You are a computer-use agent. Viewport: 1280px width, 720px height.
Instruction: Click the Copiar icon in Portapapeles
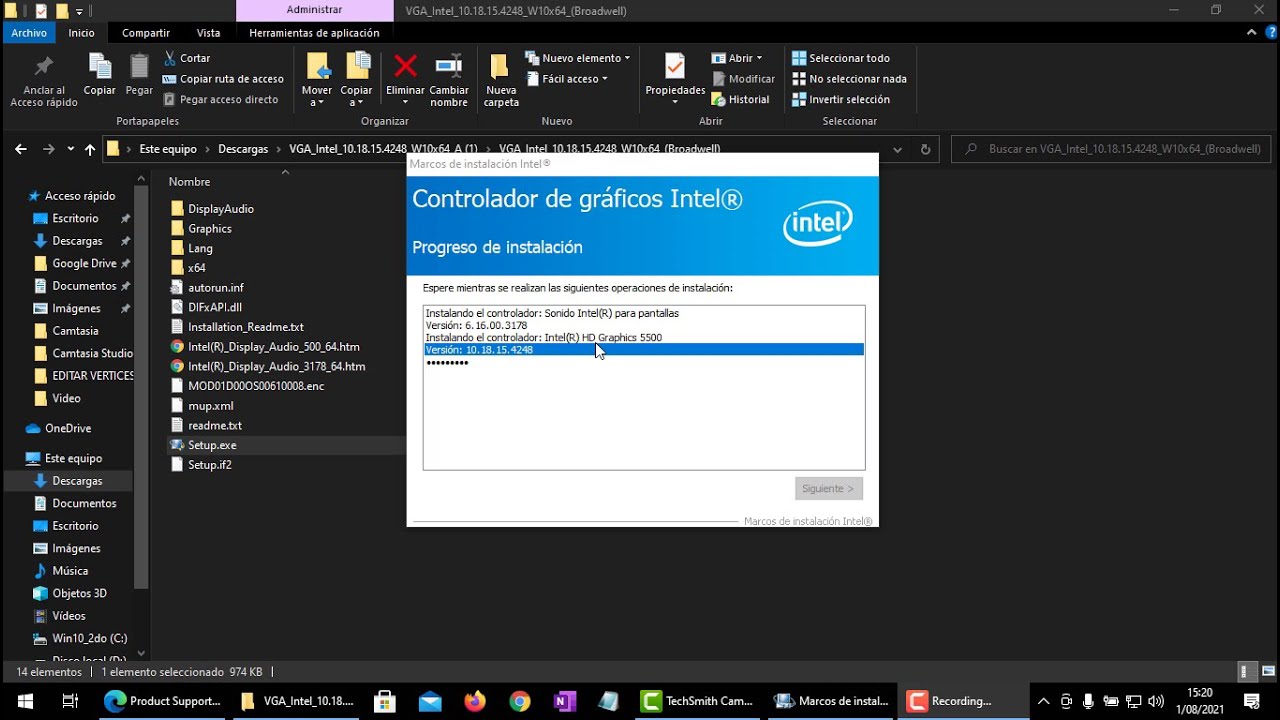99,66
